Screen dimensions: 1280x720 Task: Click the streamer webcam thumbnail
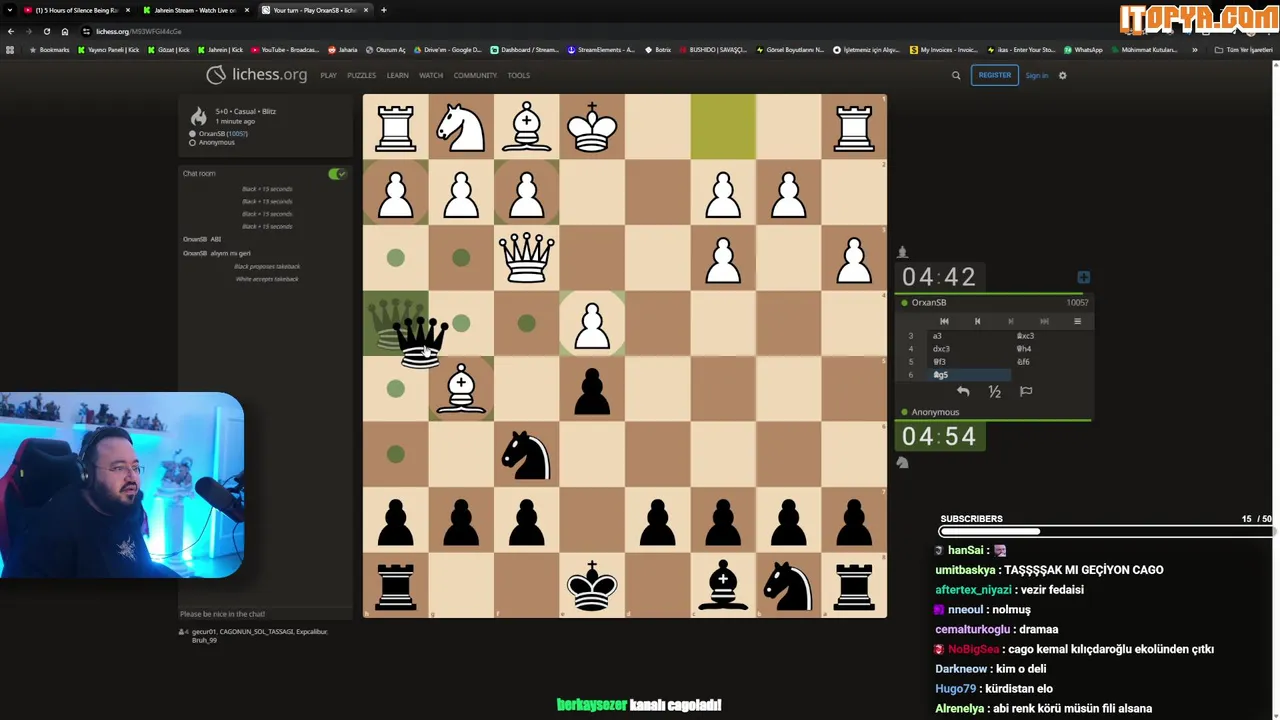coord(121,486)
